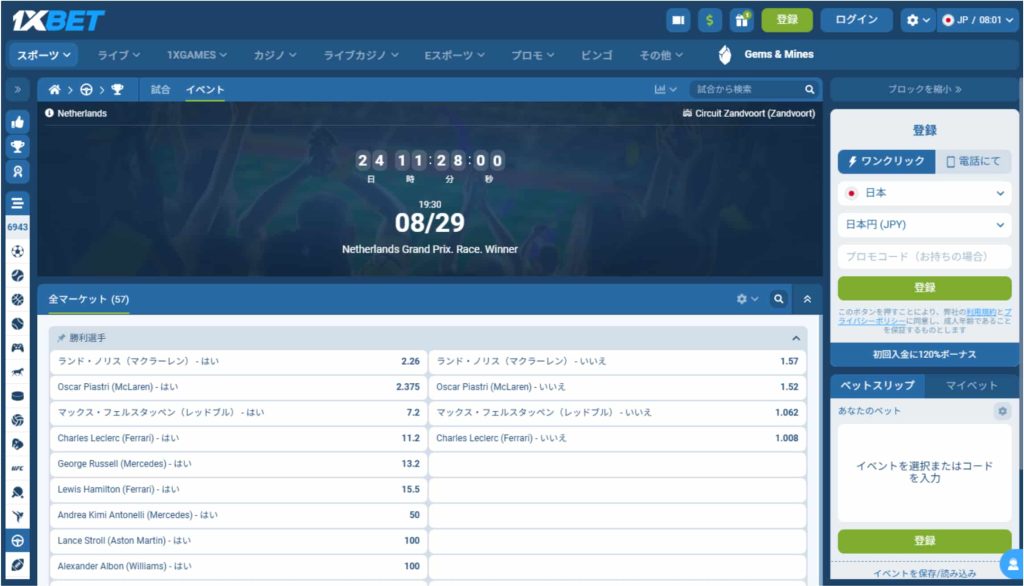Open the Eスポーツ menu
This screenshot has height=586, width=1024.
click(455, 56)
